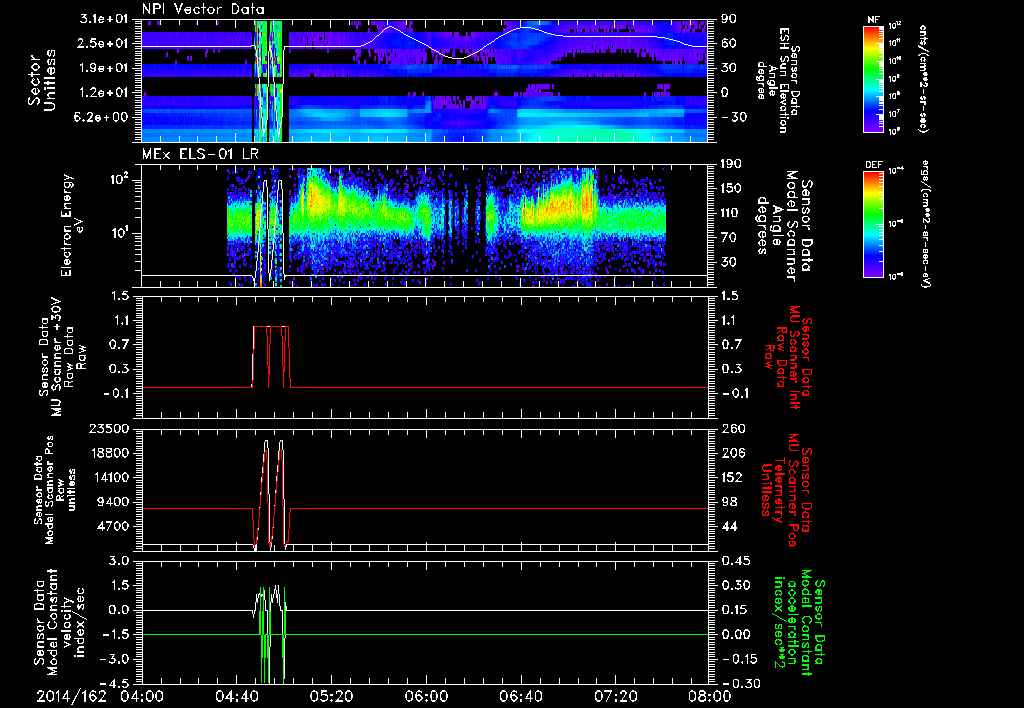
Task: Click the green acceleration spikes in bottom panel
Action: coord(272,634)
